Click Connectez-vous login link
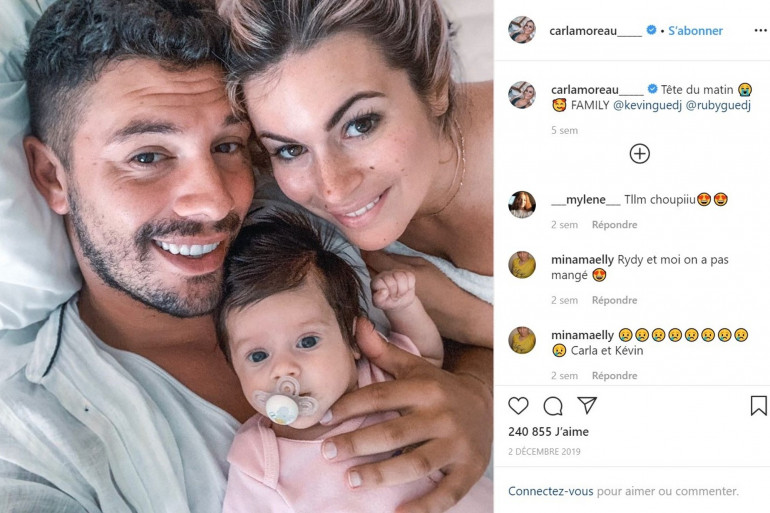The height and width of the screenshot is (513, 770). tap(550, 491)
